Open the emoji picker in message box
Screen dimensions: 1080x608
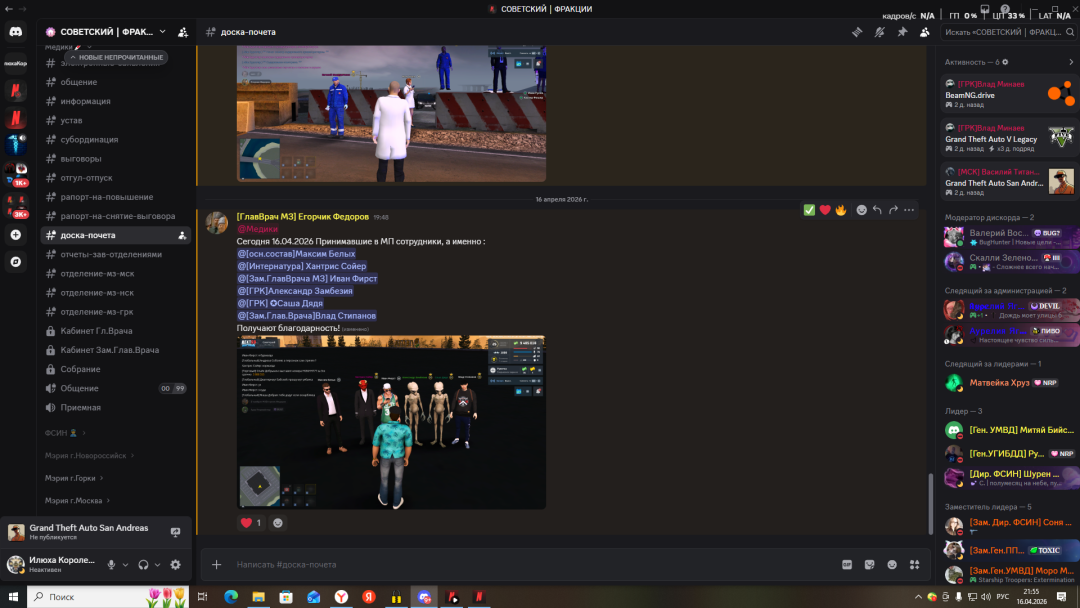pyautogui.click(x=892, y=565)
